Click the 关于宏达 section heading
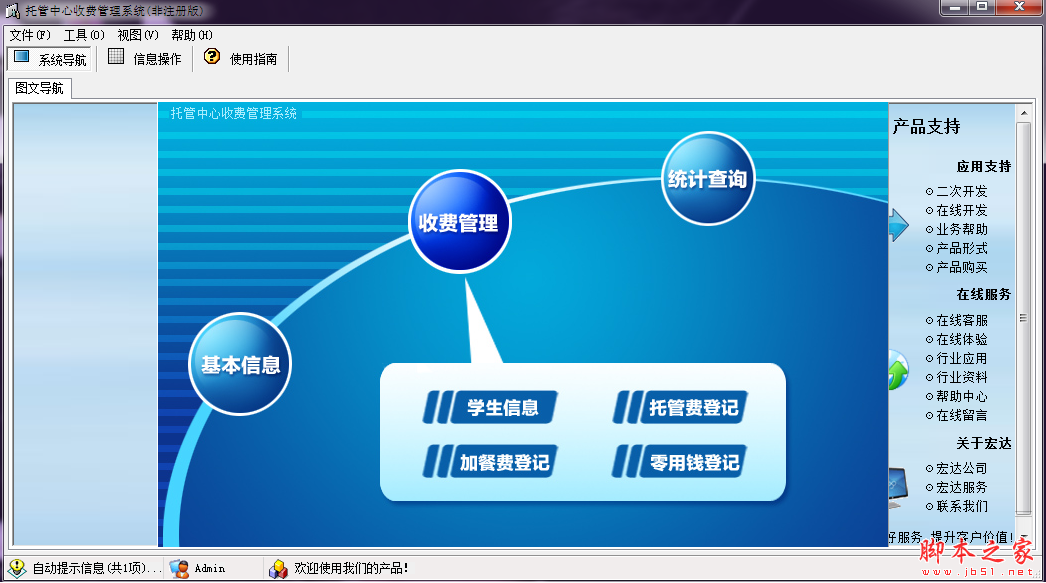 [983, 444]
